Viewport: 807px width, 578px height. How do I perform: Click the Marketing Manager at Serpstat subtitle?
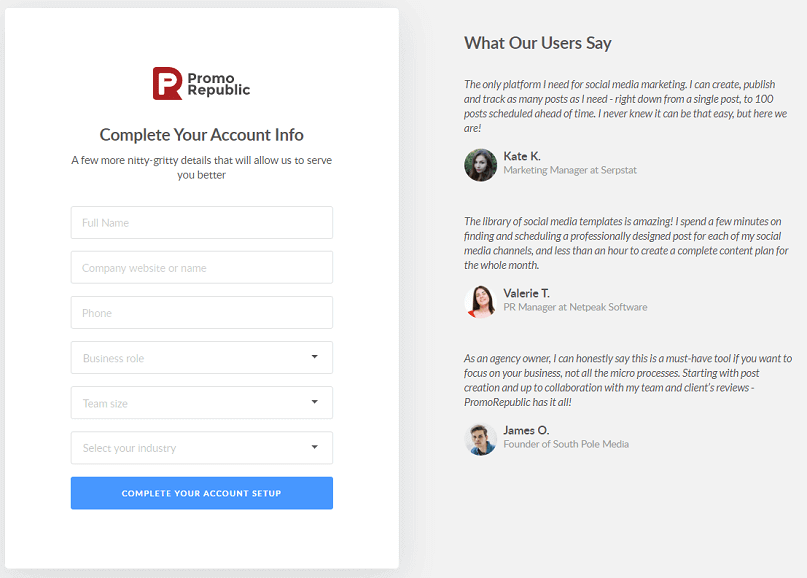tap(569, 171)
